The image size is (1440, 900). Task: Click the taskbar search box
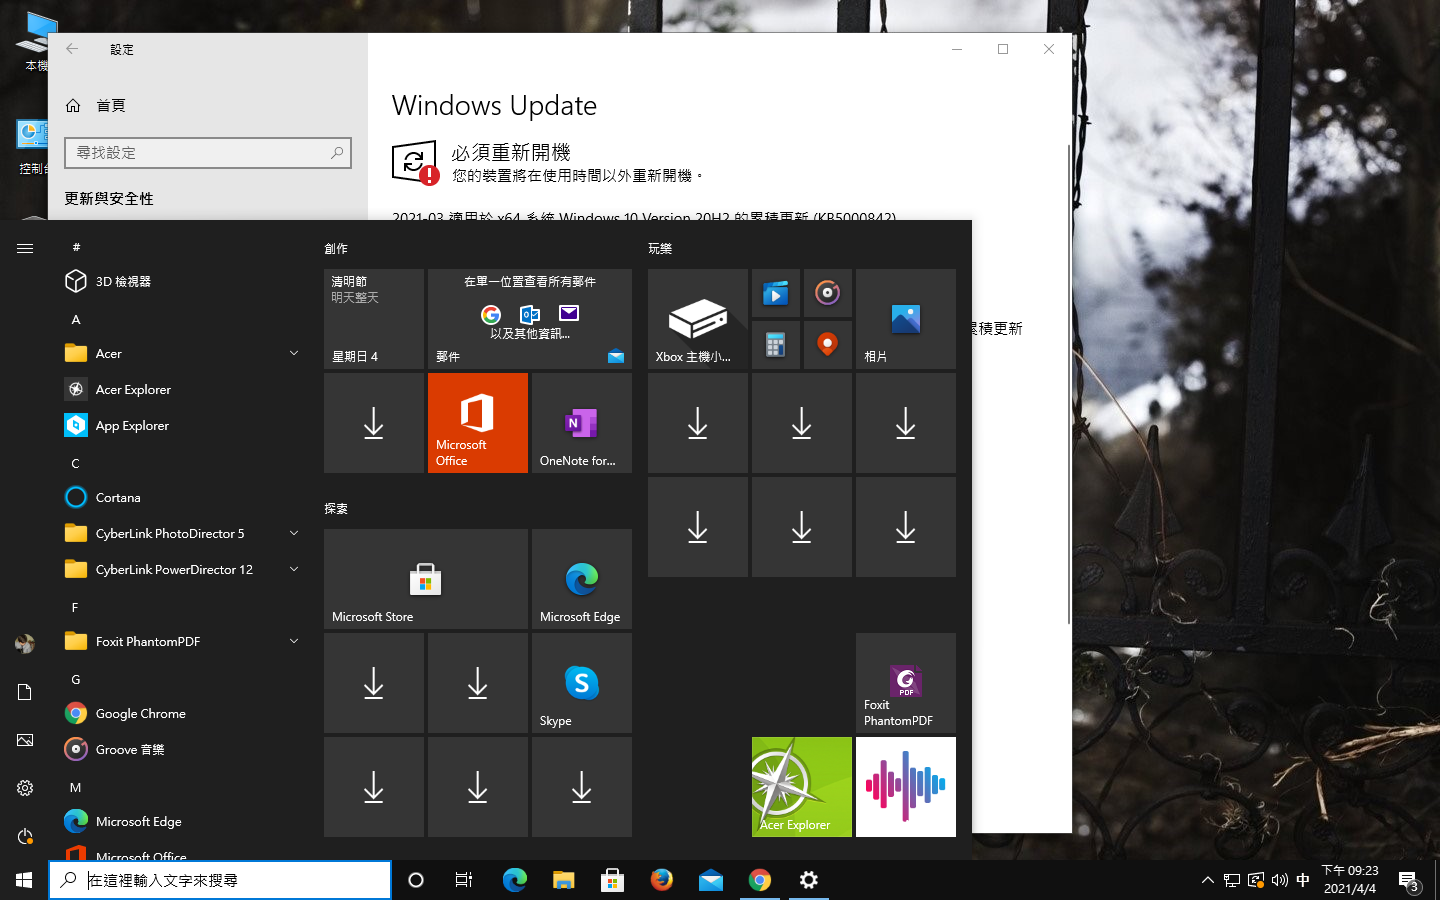[x=220, y=880]
